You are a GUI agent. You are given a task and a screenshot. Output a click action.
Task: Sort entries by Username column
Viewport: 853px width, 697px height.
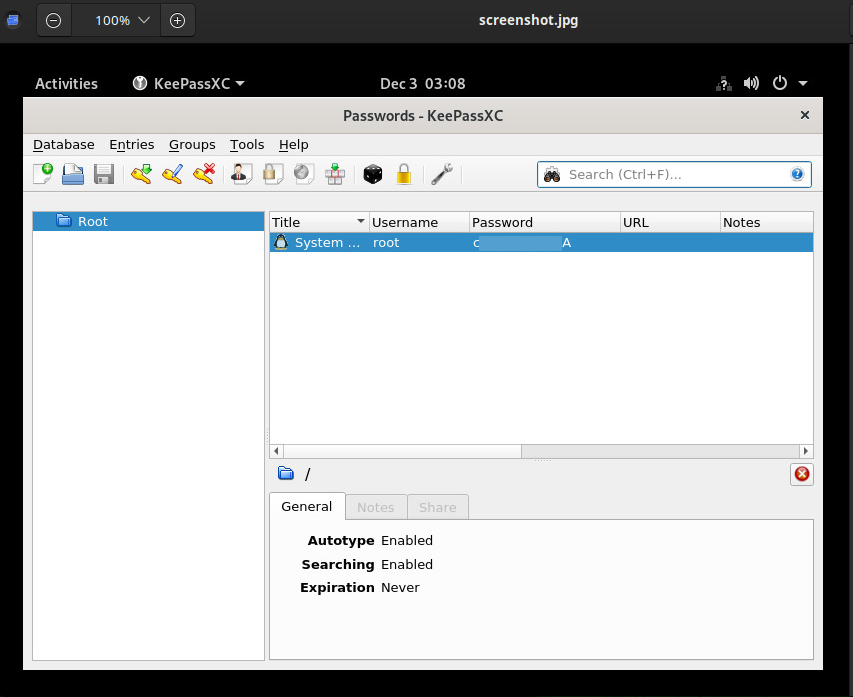coord(419,223)
